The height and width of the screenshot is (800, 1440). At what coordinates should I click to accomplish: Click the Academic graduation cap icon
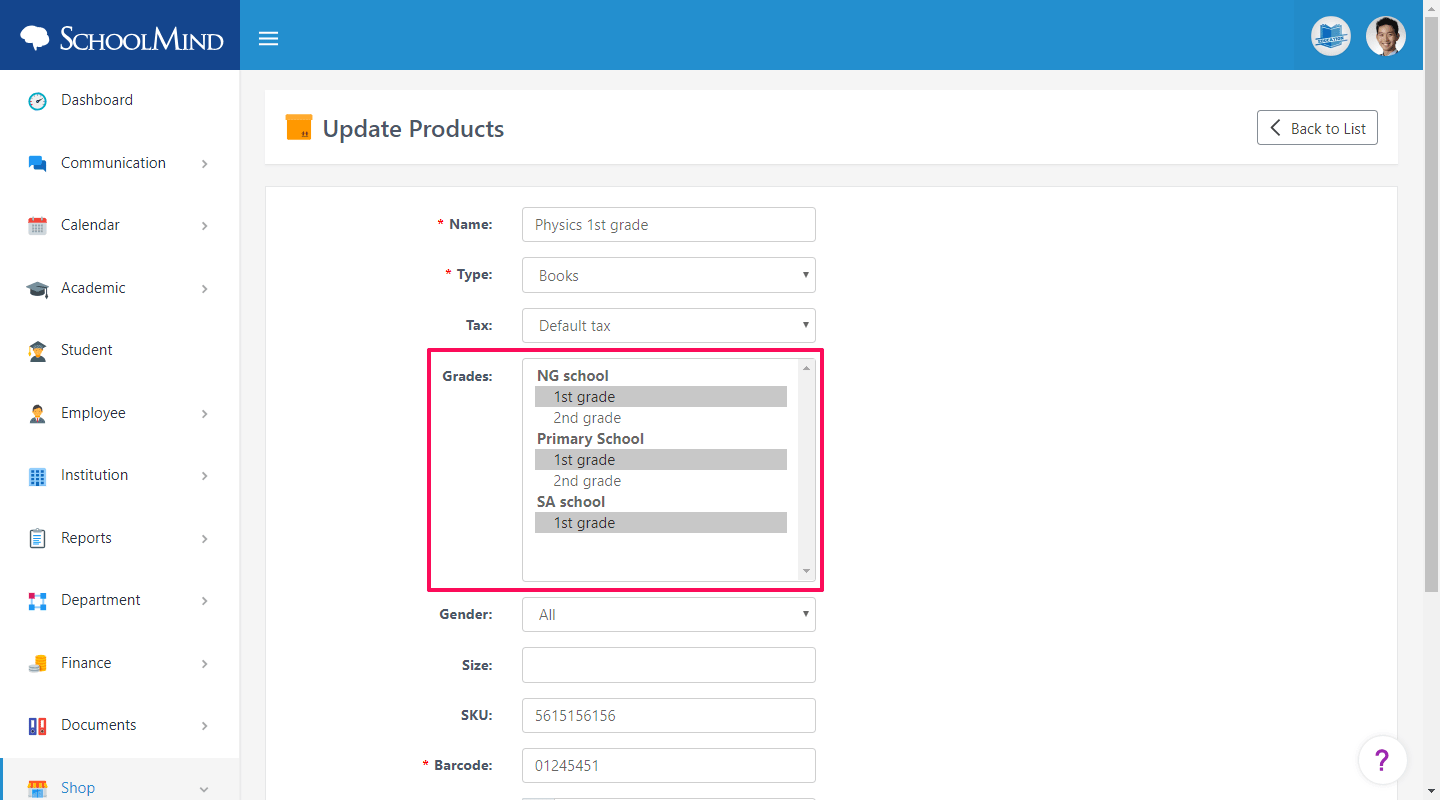coord(37,289)
